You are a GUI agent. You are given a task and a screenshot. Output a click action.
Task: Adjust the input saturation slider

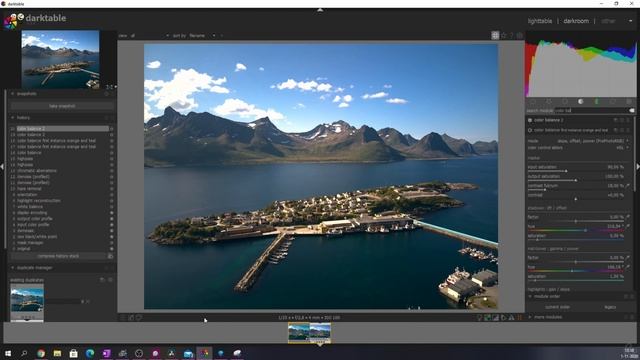[x=576, y=169]
